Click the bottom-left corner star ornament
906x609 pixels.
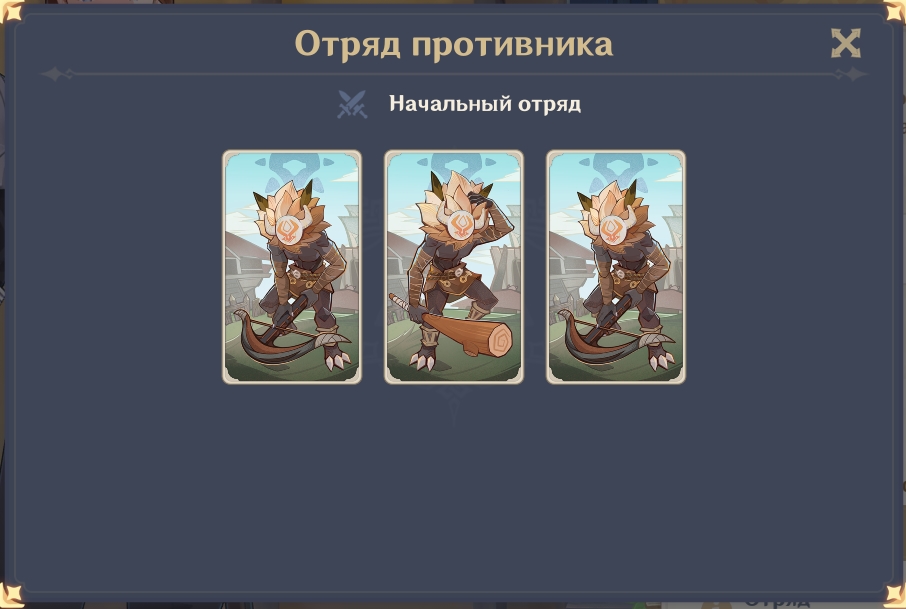12,595
